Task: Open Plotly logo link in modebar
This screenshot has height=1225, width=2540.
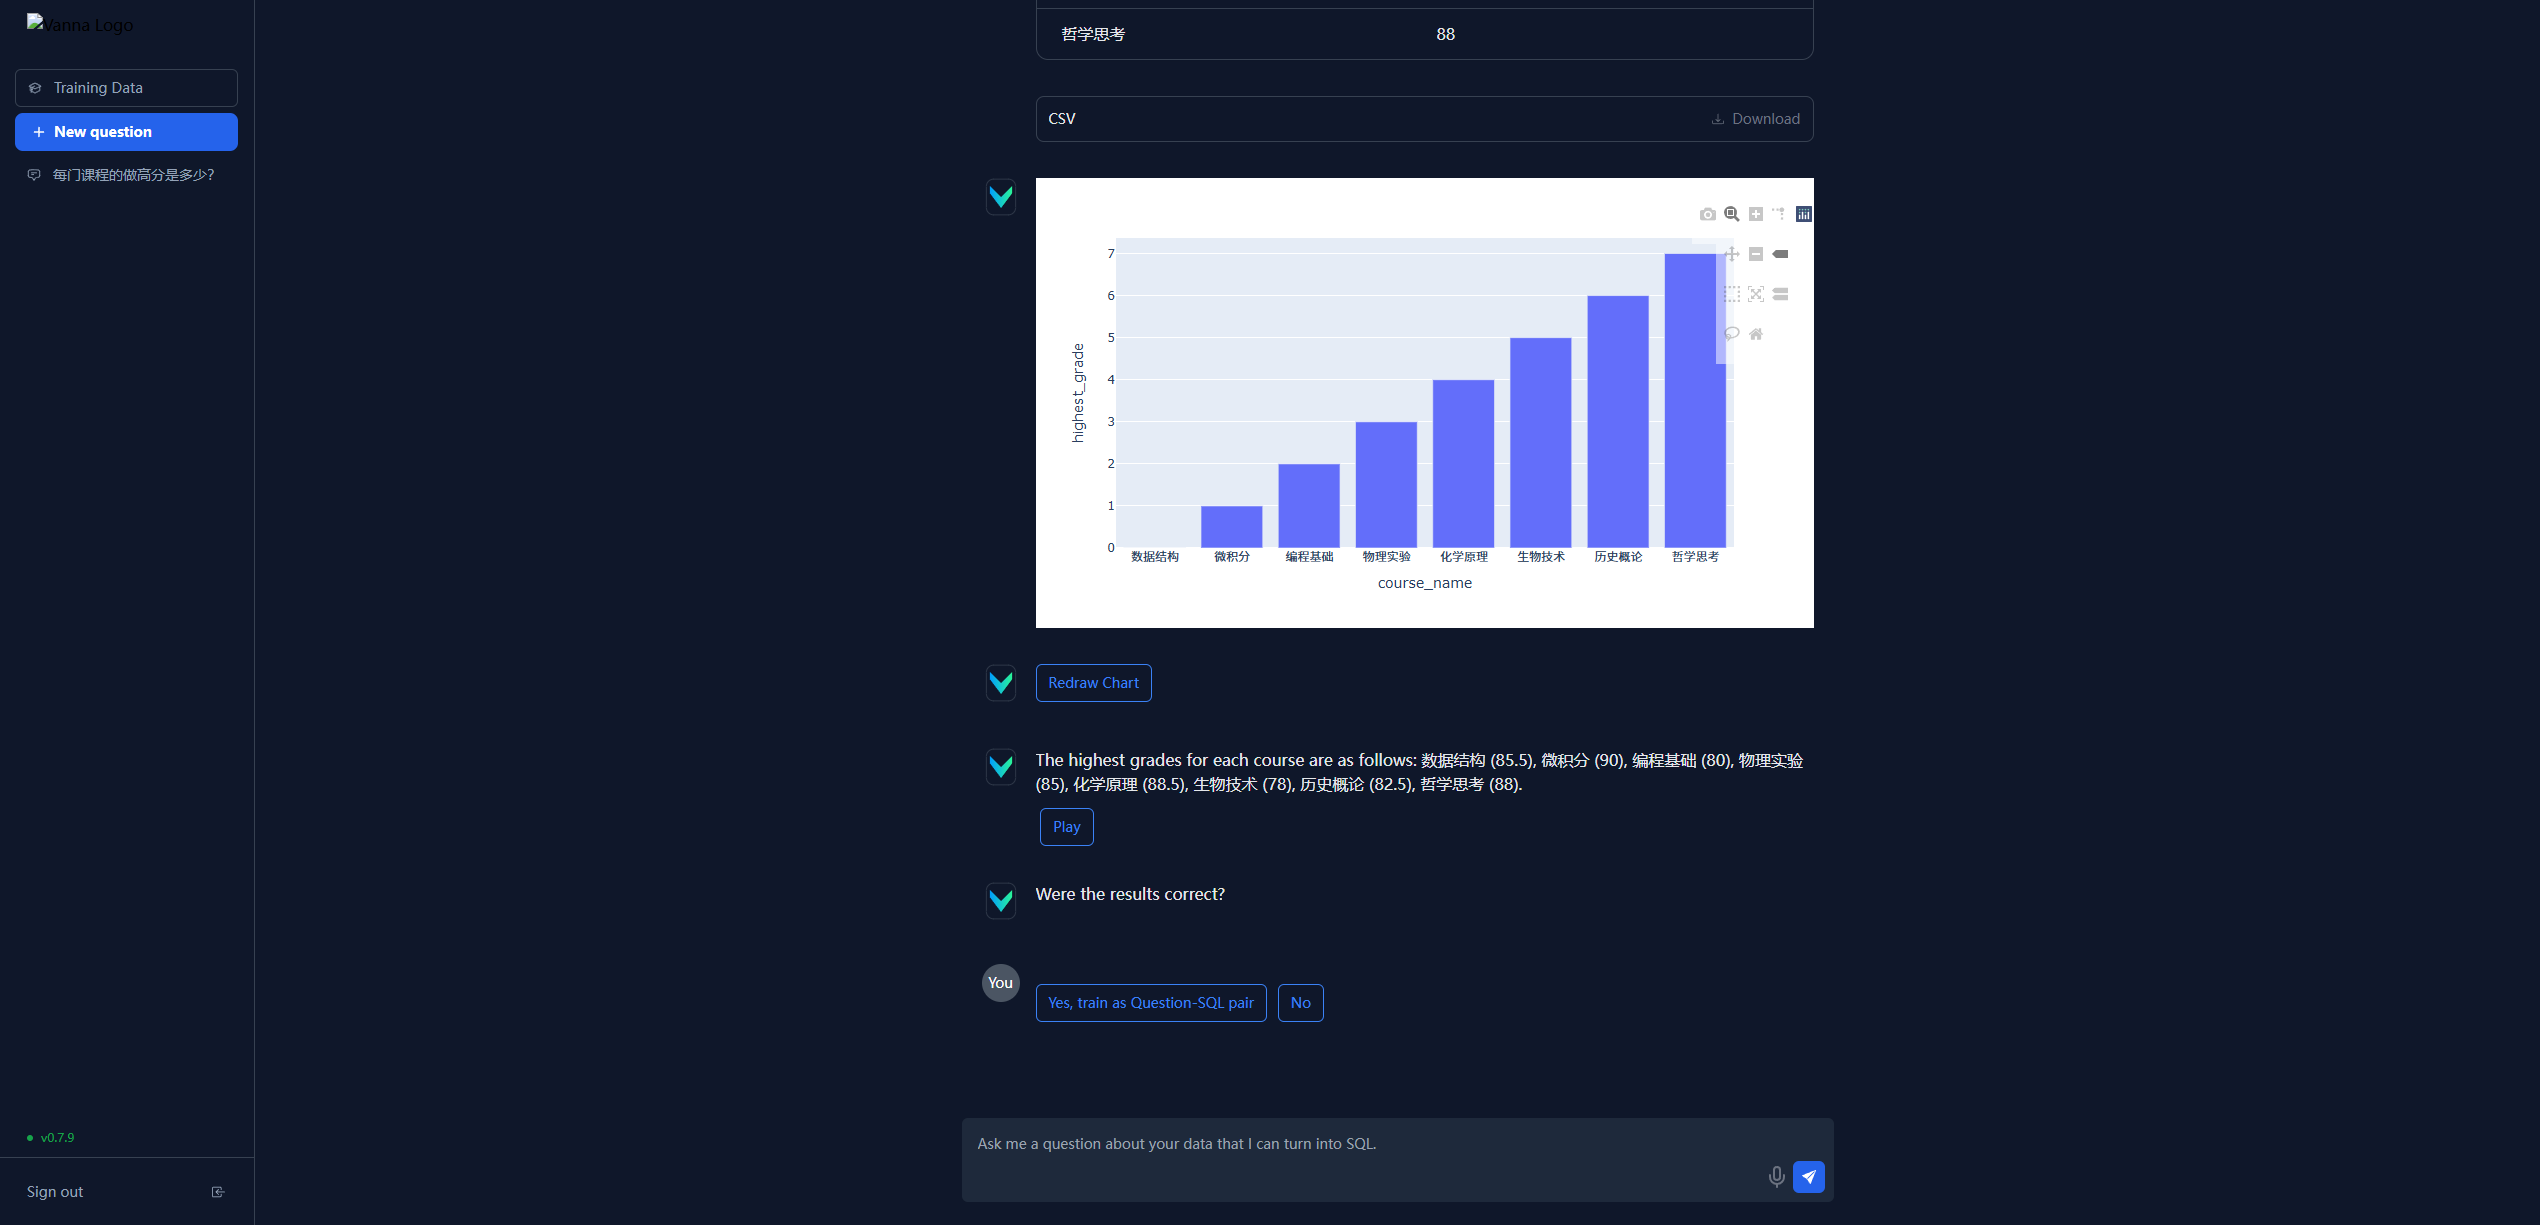Action: click(1803, 214)
